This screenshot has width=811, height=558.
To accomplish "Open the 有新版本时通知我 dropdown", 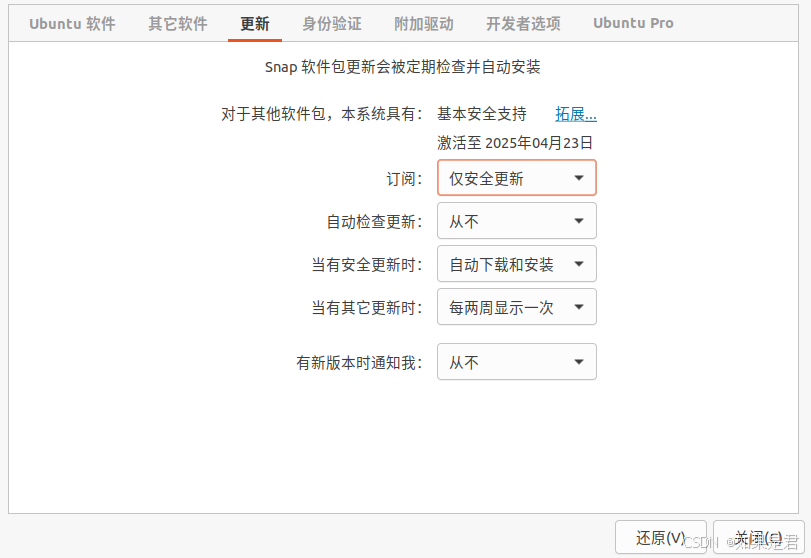I will (517, 361).
